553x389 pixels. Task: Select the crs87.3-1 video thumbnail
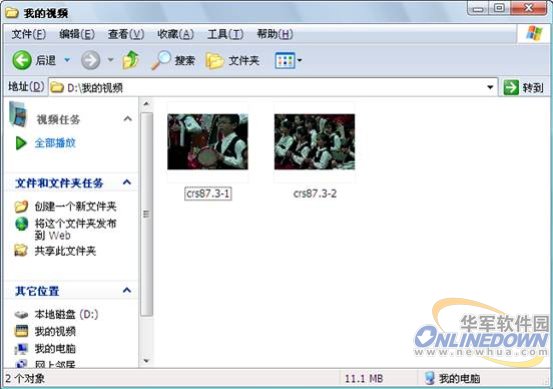pyautogui.click(x=208, y=142)
